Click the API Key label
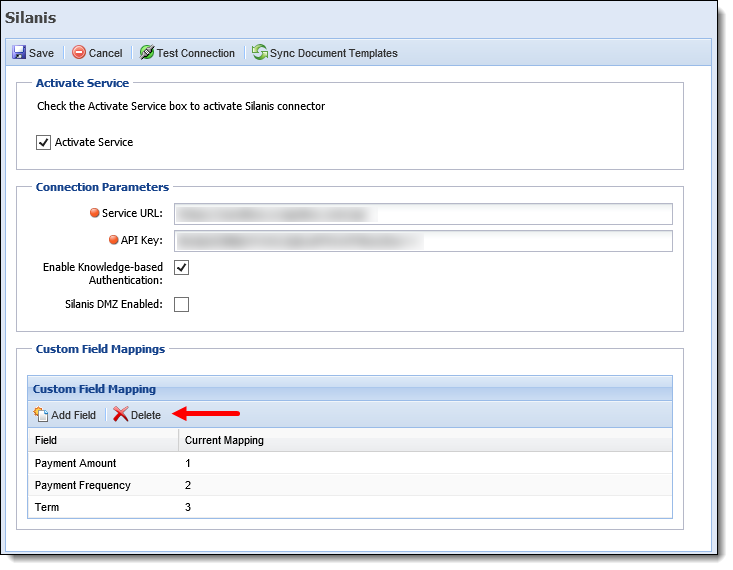Viewport: 733px width, 570px height. point(142,240)
